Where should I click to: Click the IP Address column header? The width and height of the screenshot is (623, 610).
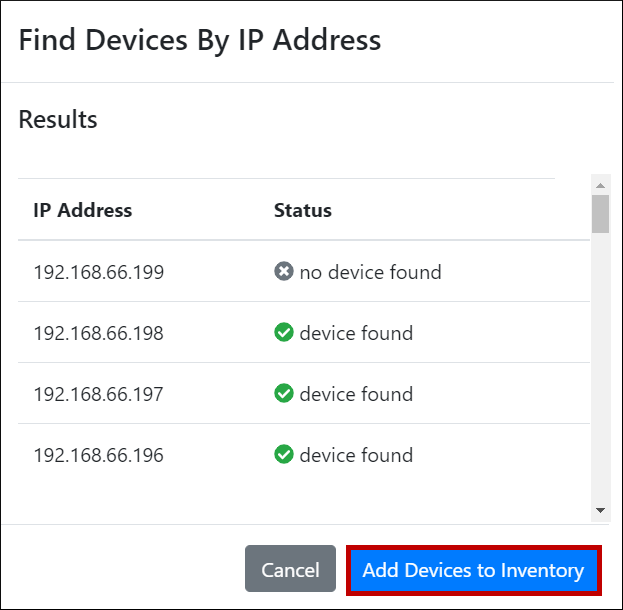click(83, 211)
